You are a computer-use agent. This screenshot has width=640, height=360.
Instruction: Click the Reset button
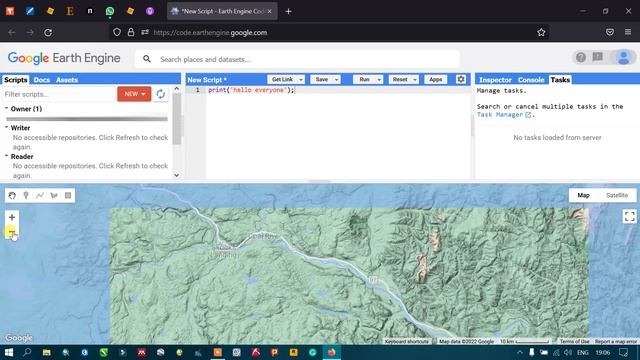[400, 80]
